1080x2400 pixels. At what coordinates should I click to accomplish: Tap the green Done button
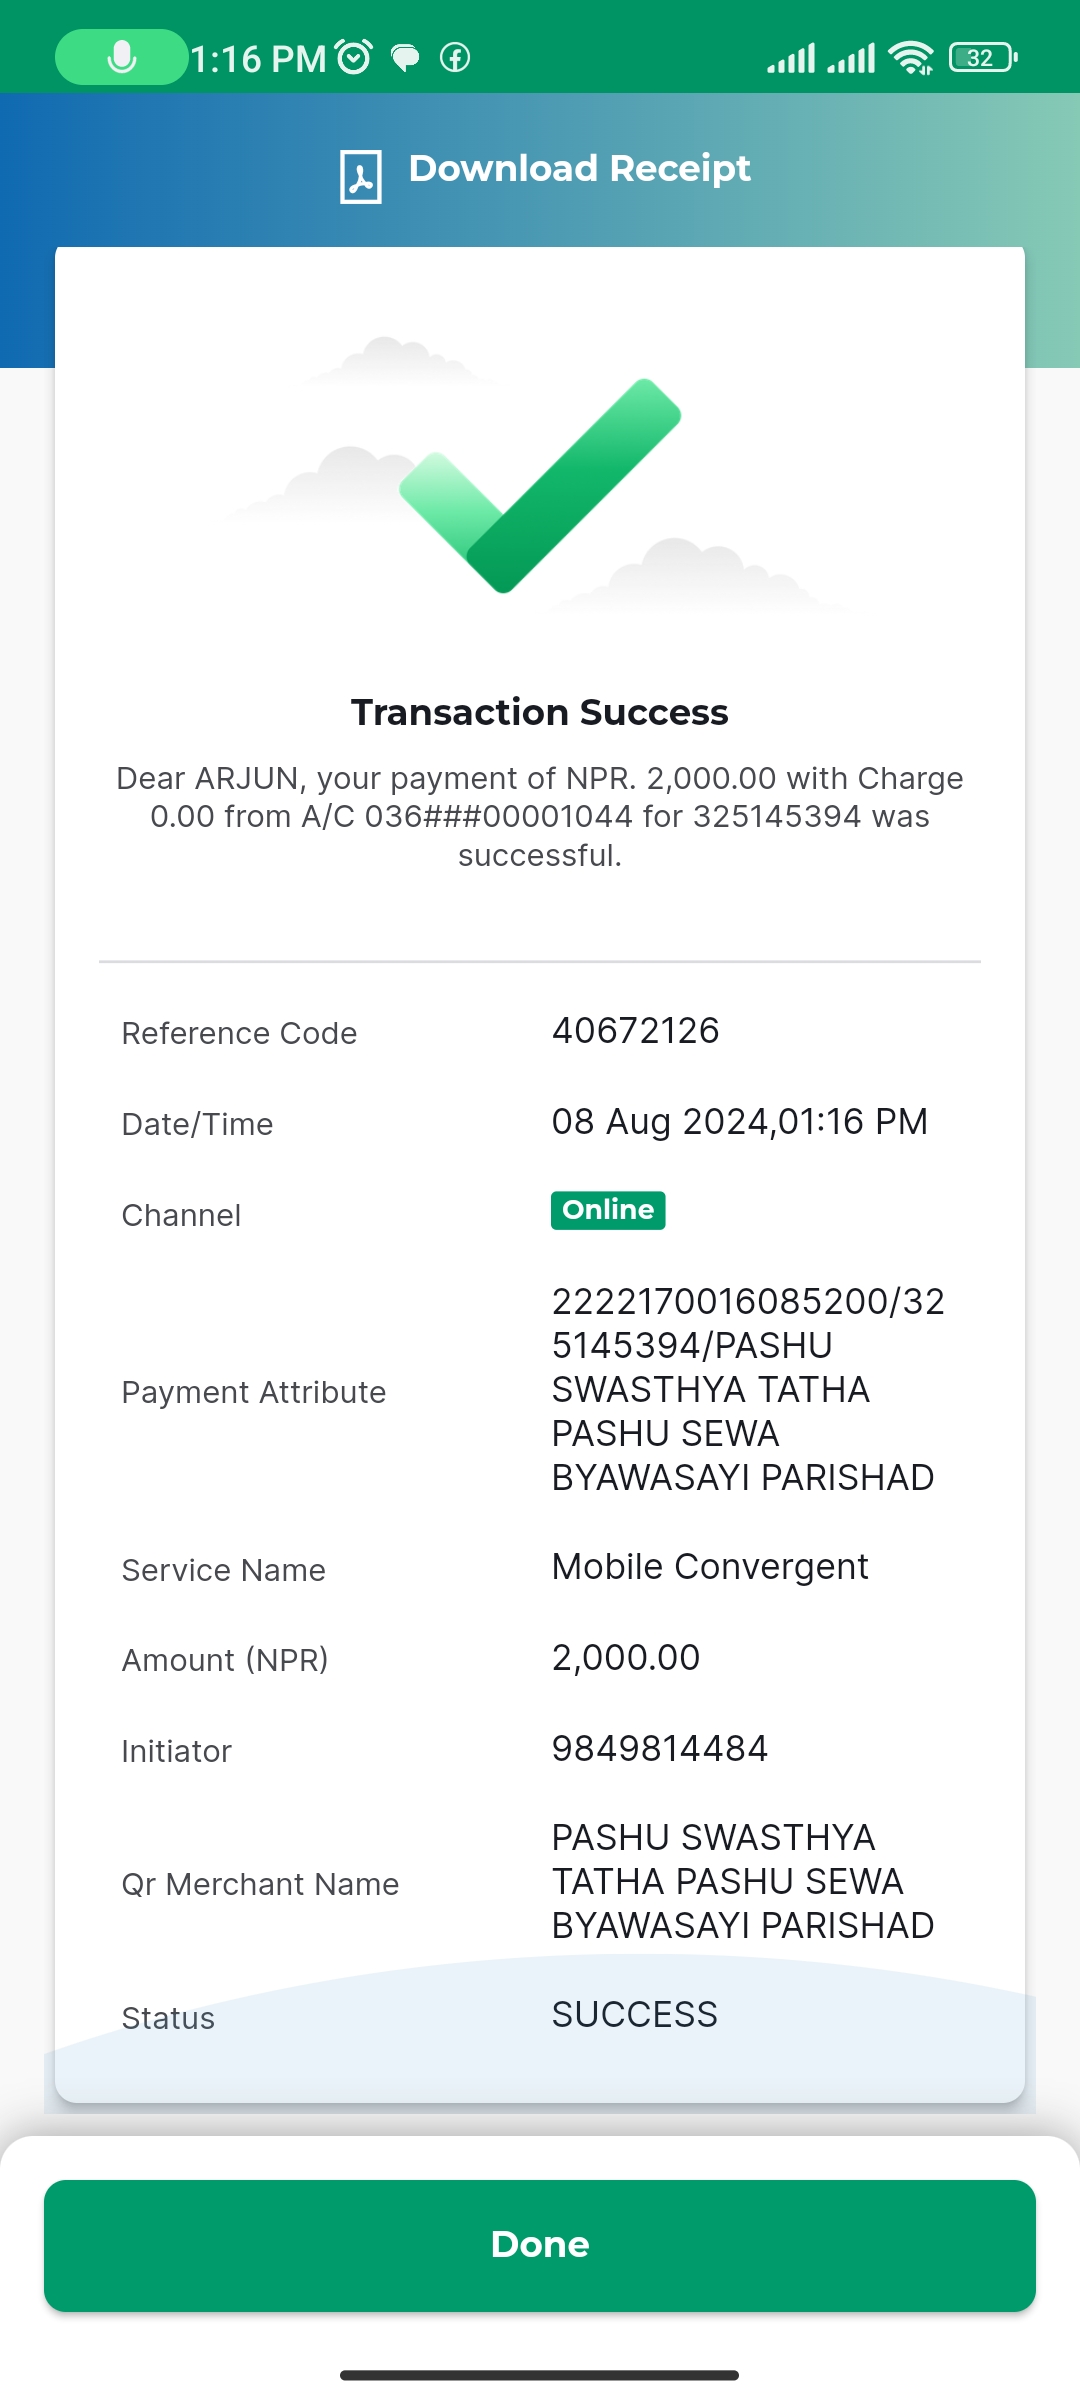tap(540, 2245)
